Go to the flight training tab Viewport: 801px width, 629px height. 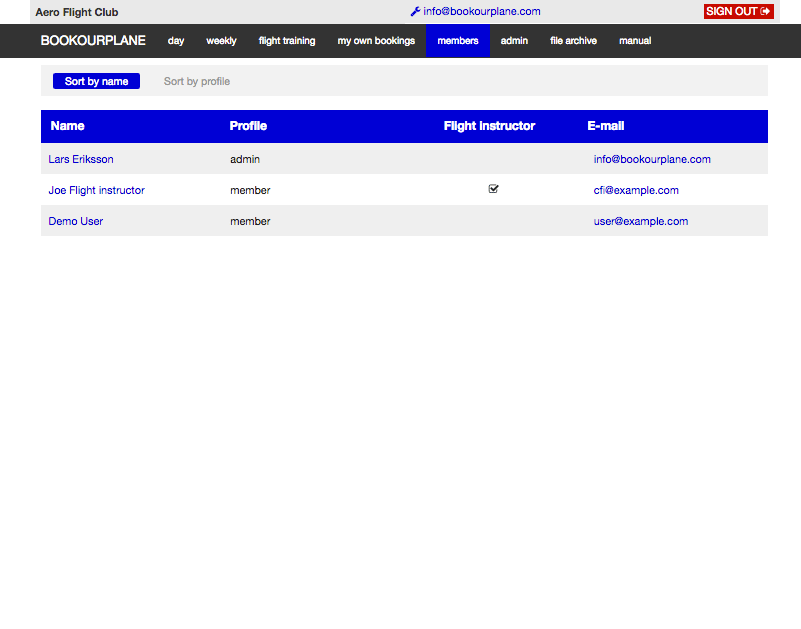[x=287, y=41]
